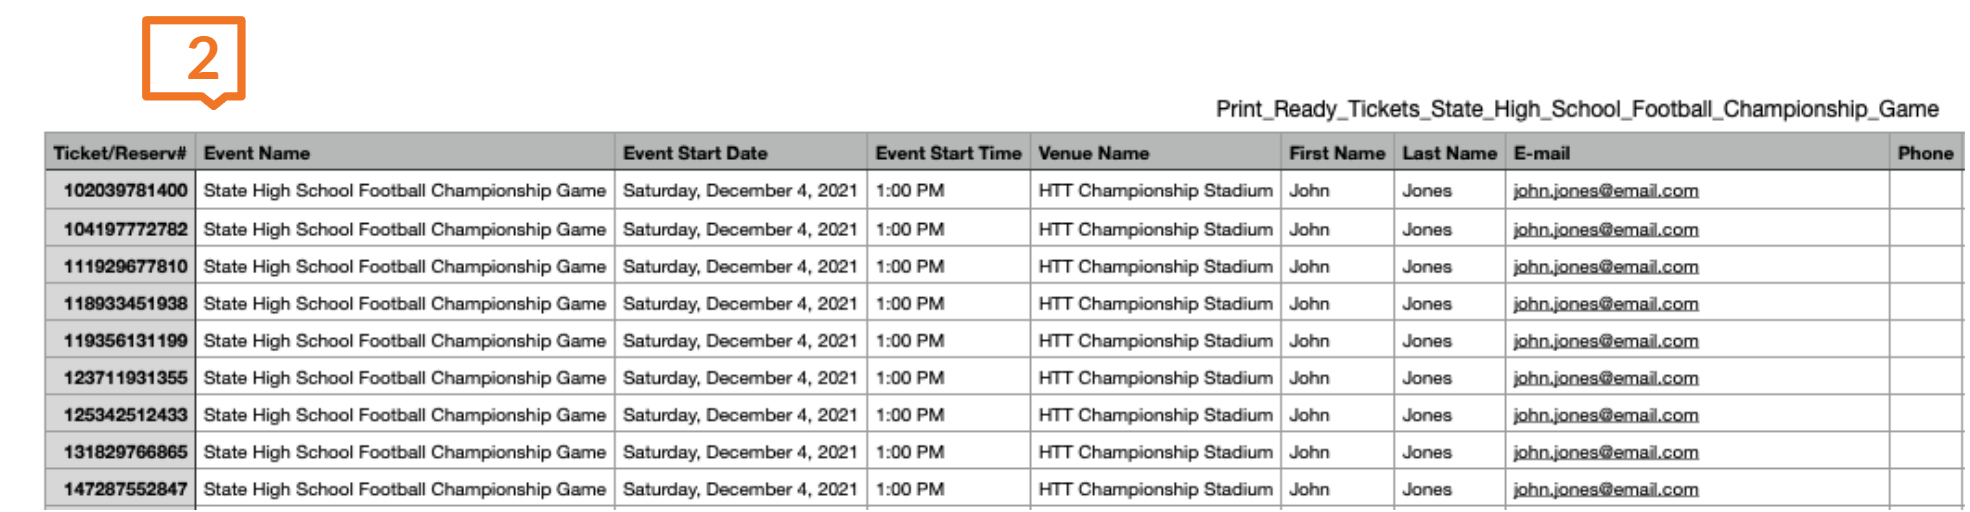The width and height of the screenshot is (1970, 512).
Task: Open email link in ticket 147287552847 row
Action: (1605, 490)
